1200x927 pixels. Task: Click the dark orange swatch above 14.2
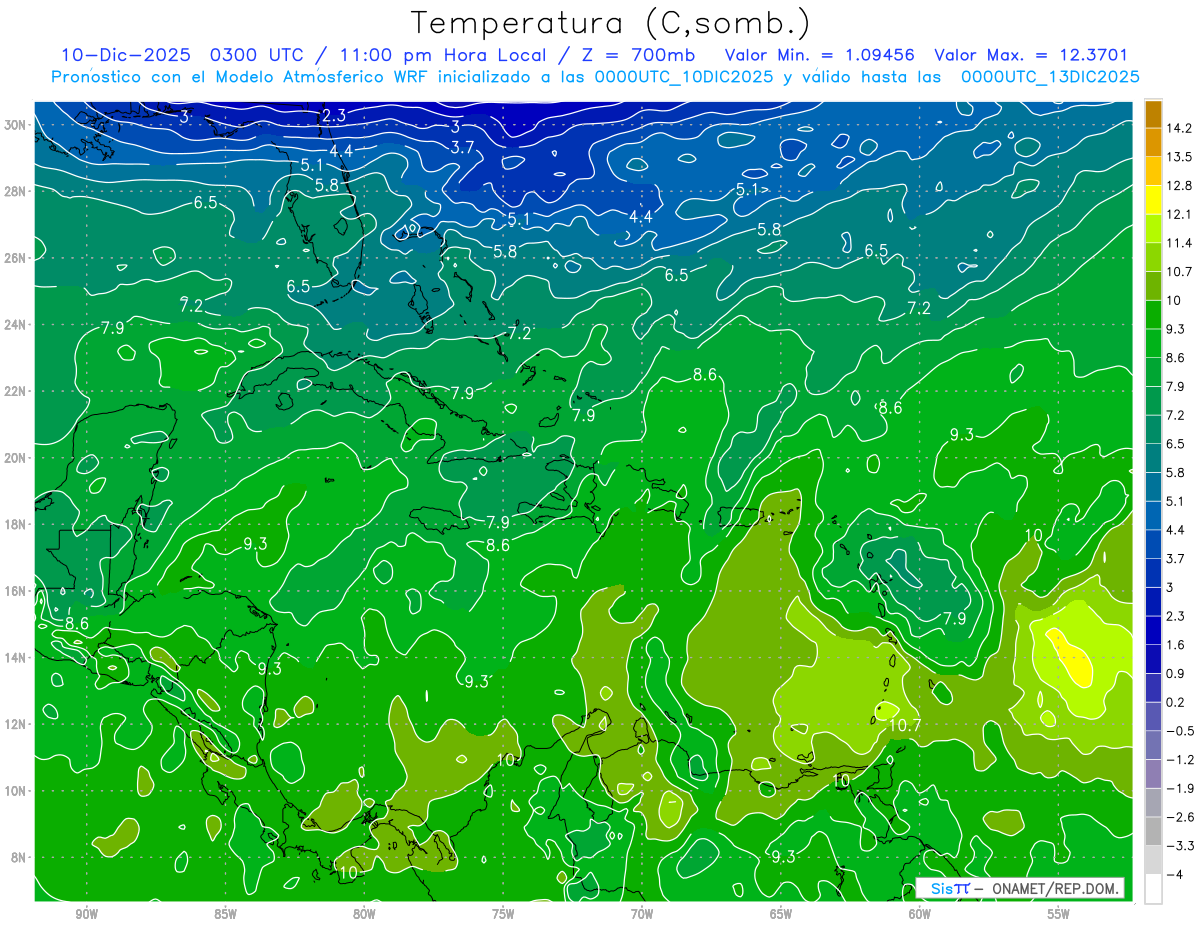(x=1153, y=114)
